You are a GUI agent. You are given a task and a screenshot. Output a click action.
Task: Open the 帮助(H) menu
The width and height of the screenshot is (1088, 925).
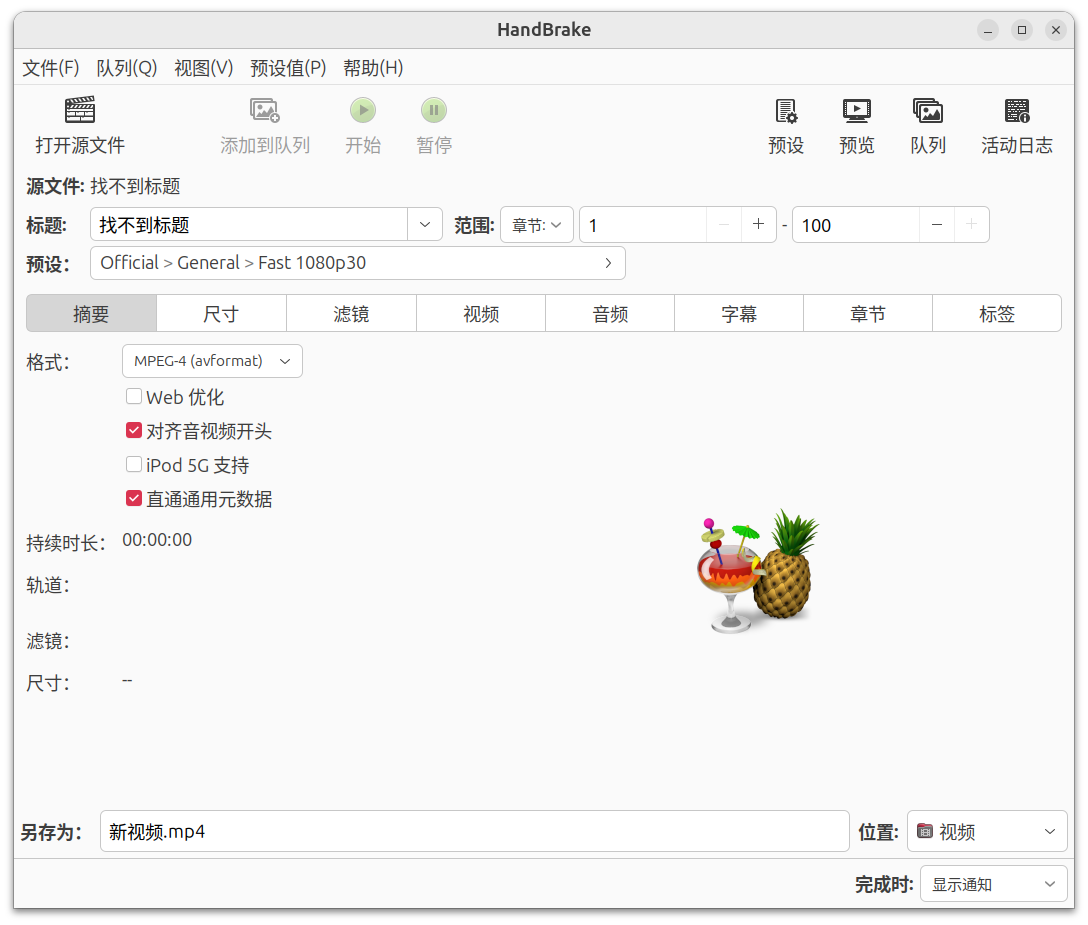373,68
